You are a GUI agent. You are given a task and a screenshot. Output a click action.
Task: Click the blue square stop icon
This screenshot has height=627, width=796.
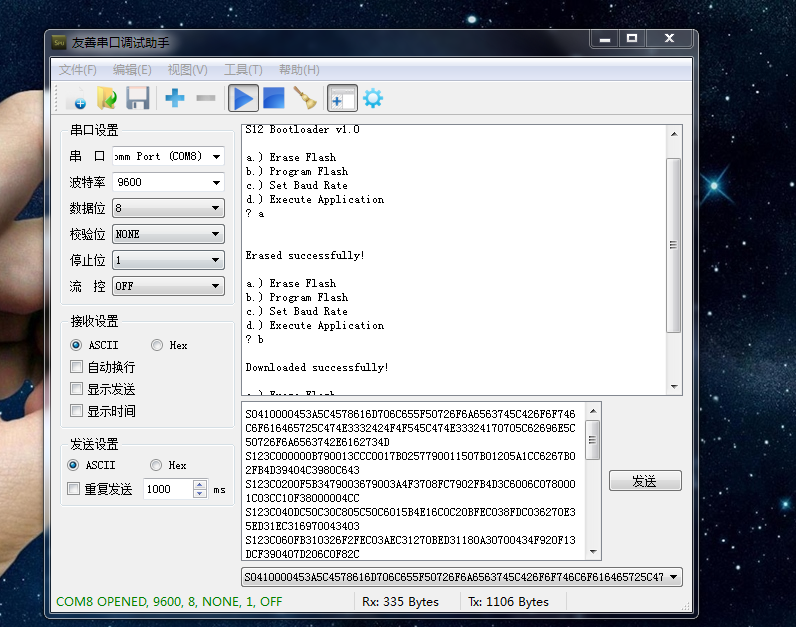[274, 98]
